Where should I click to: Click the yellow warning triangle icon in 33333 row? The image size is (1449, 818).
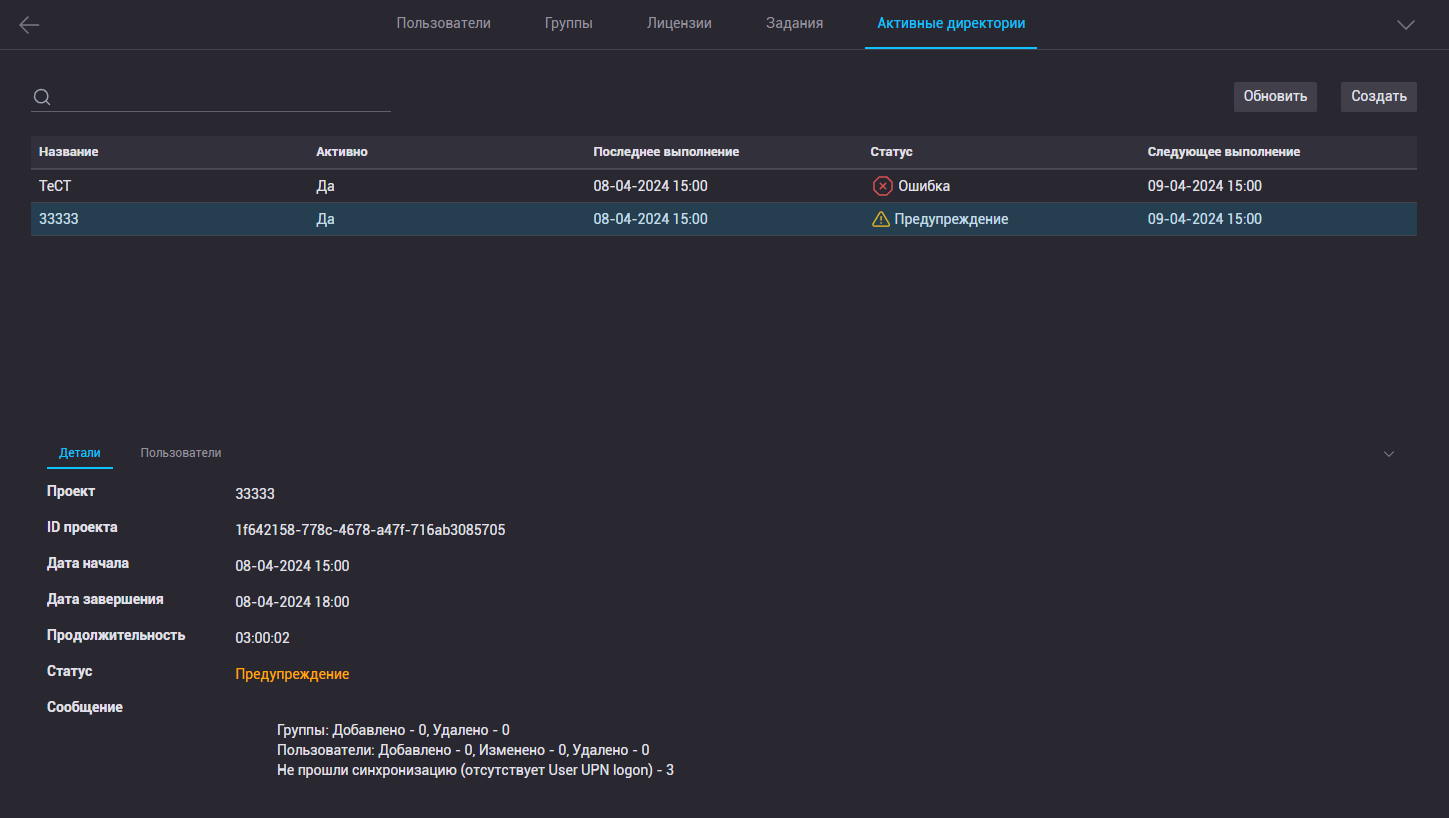[x=881, y=219]
